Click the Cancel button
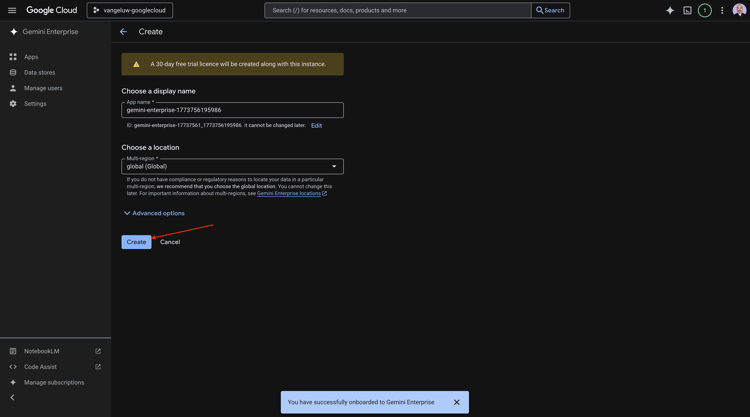Viewport: 750px width, 417px height. pyautogui.click(x=170, y=242)
